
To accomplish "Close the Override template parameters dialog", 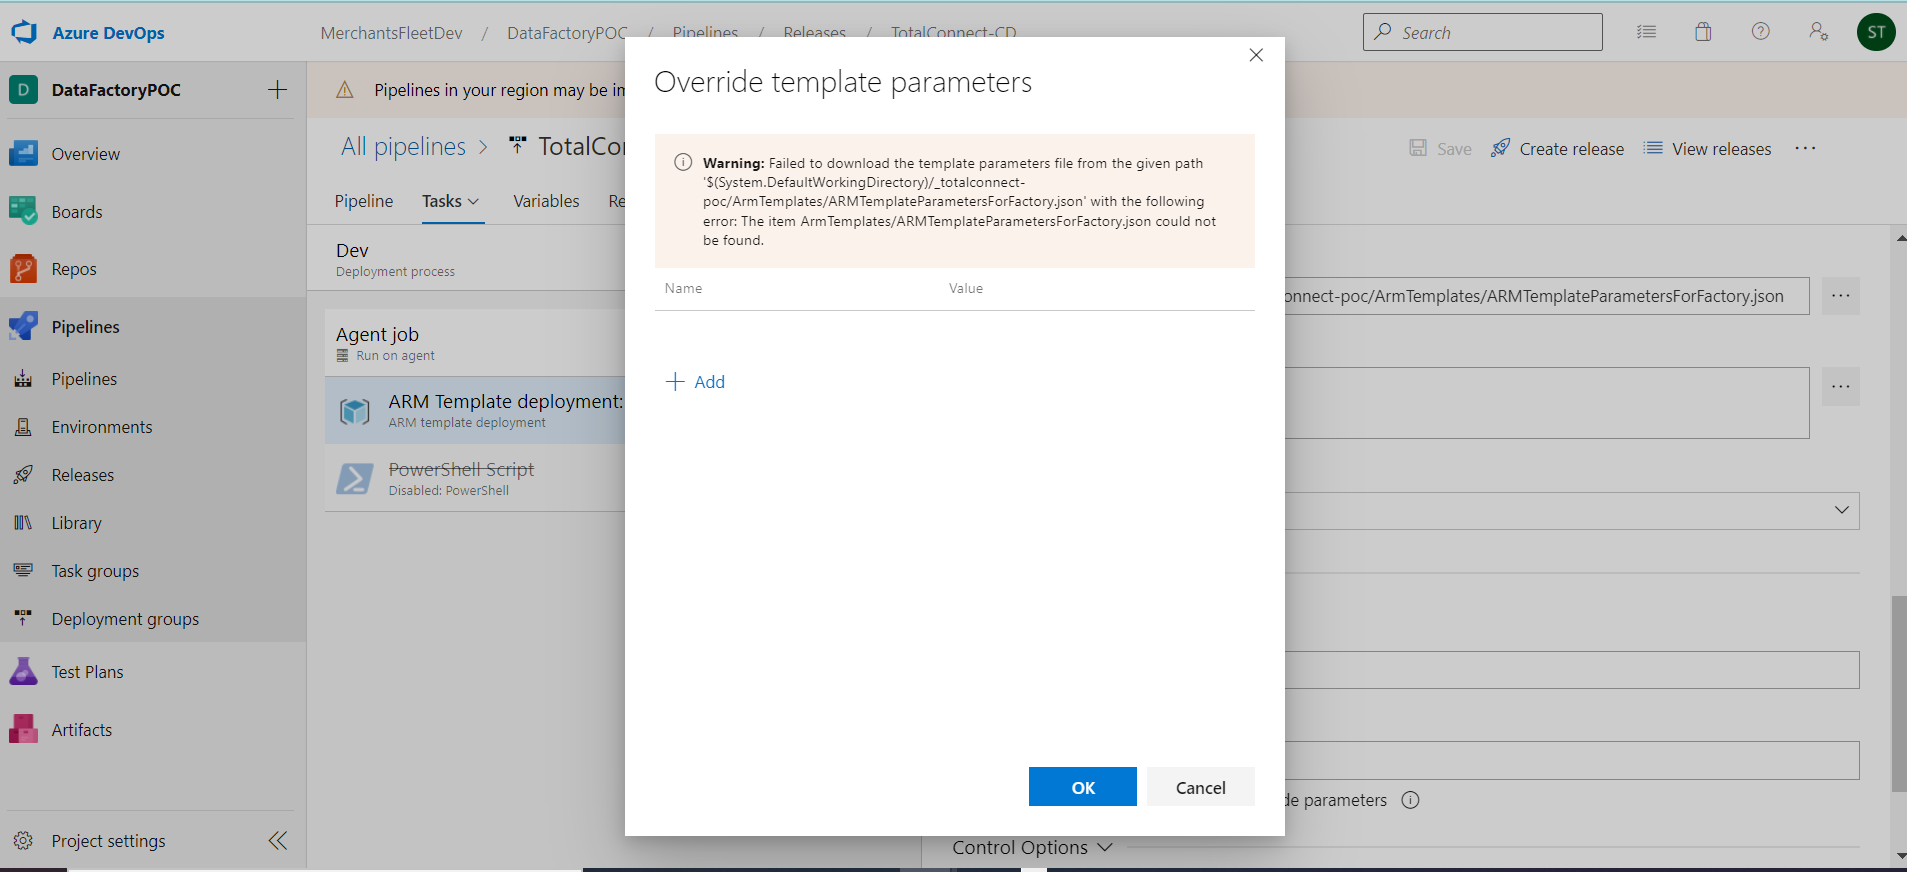I will (x=1256, y=55).
